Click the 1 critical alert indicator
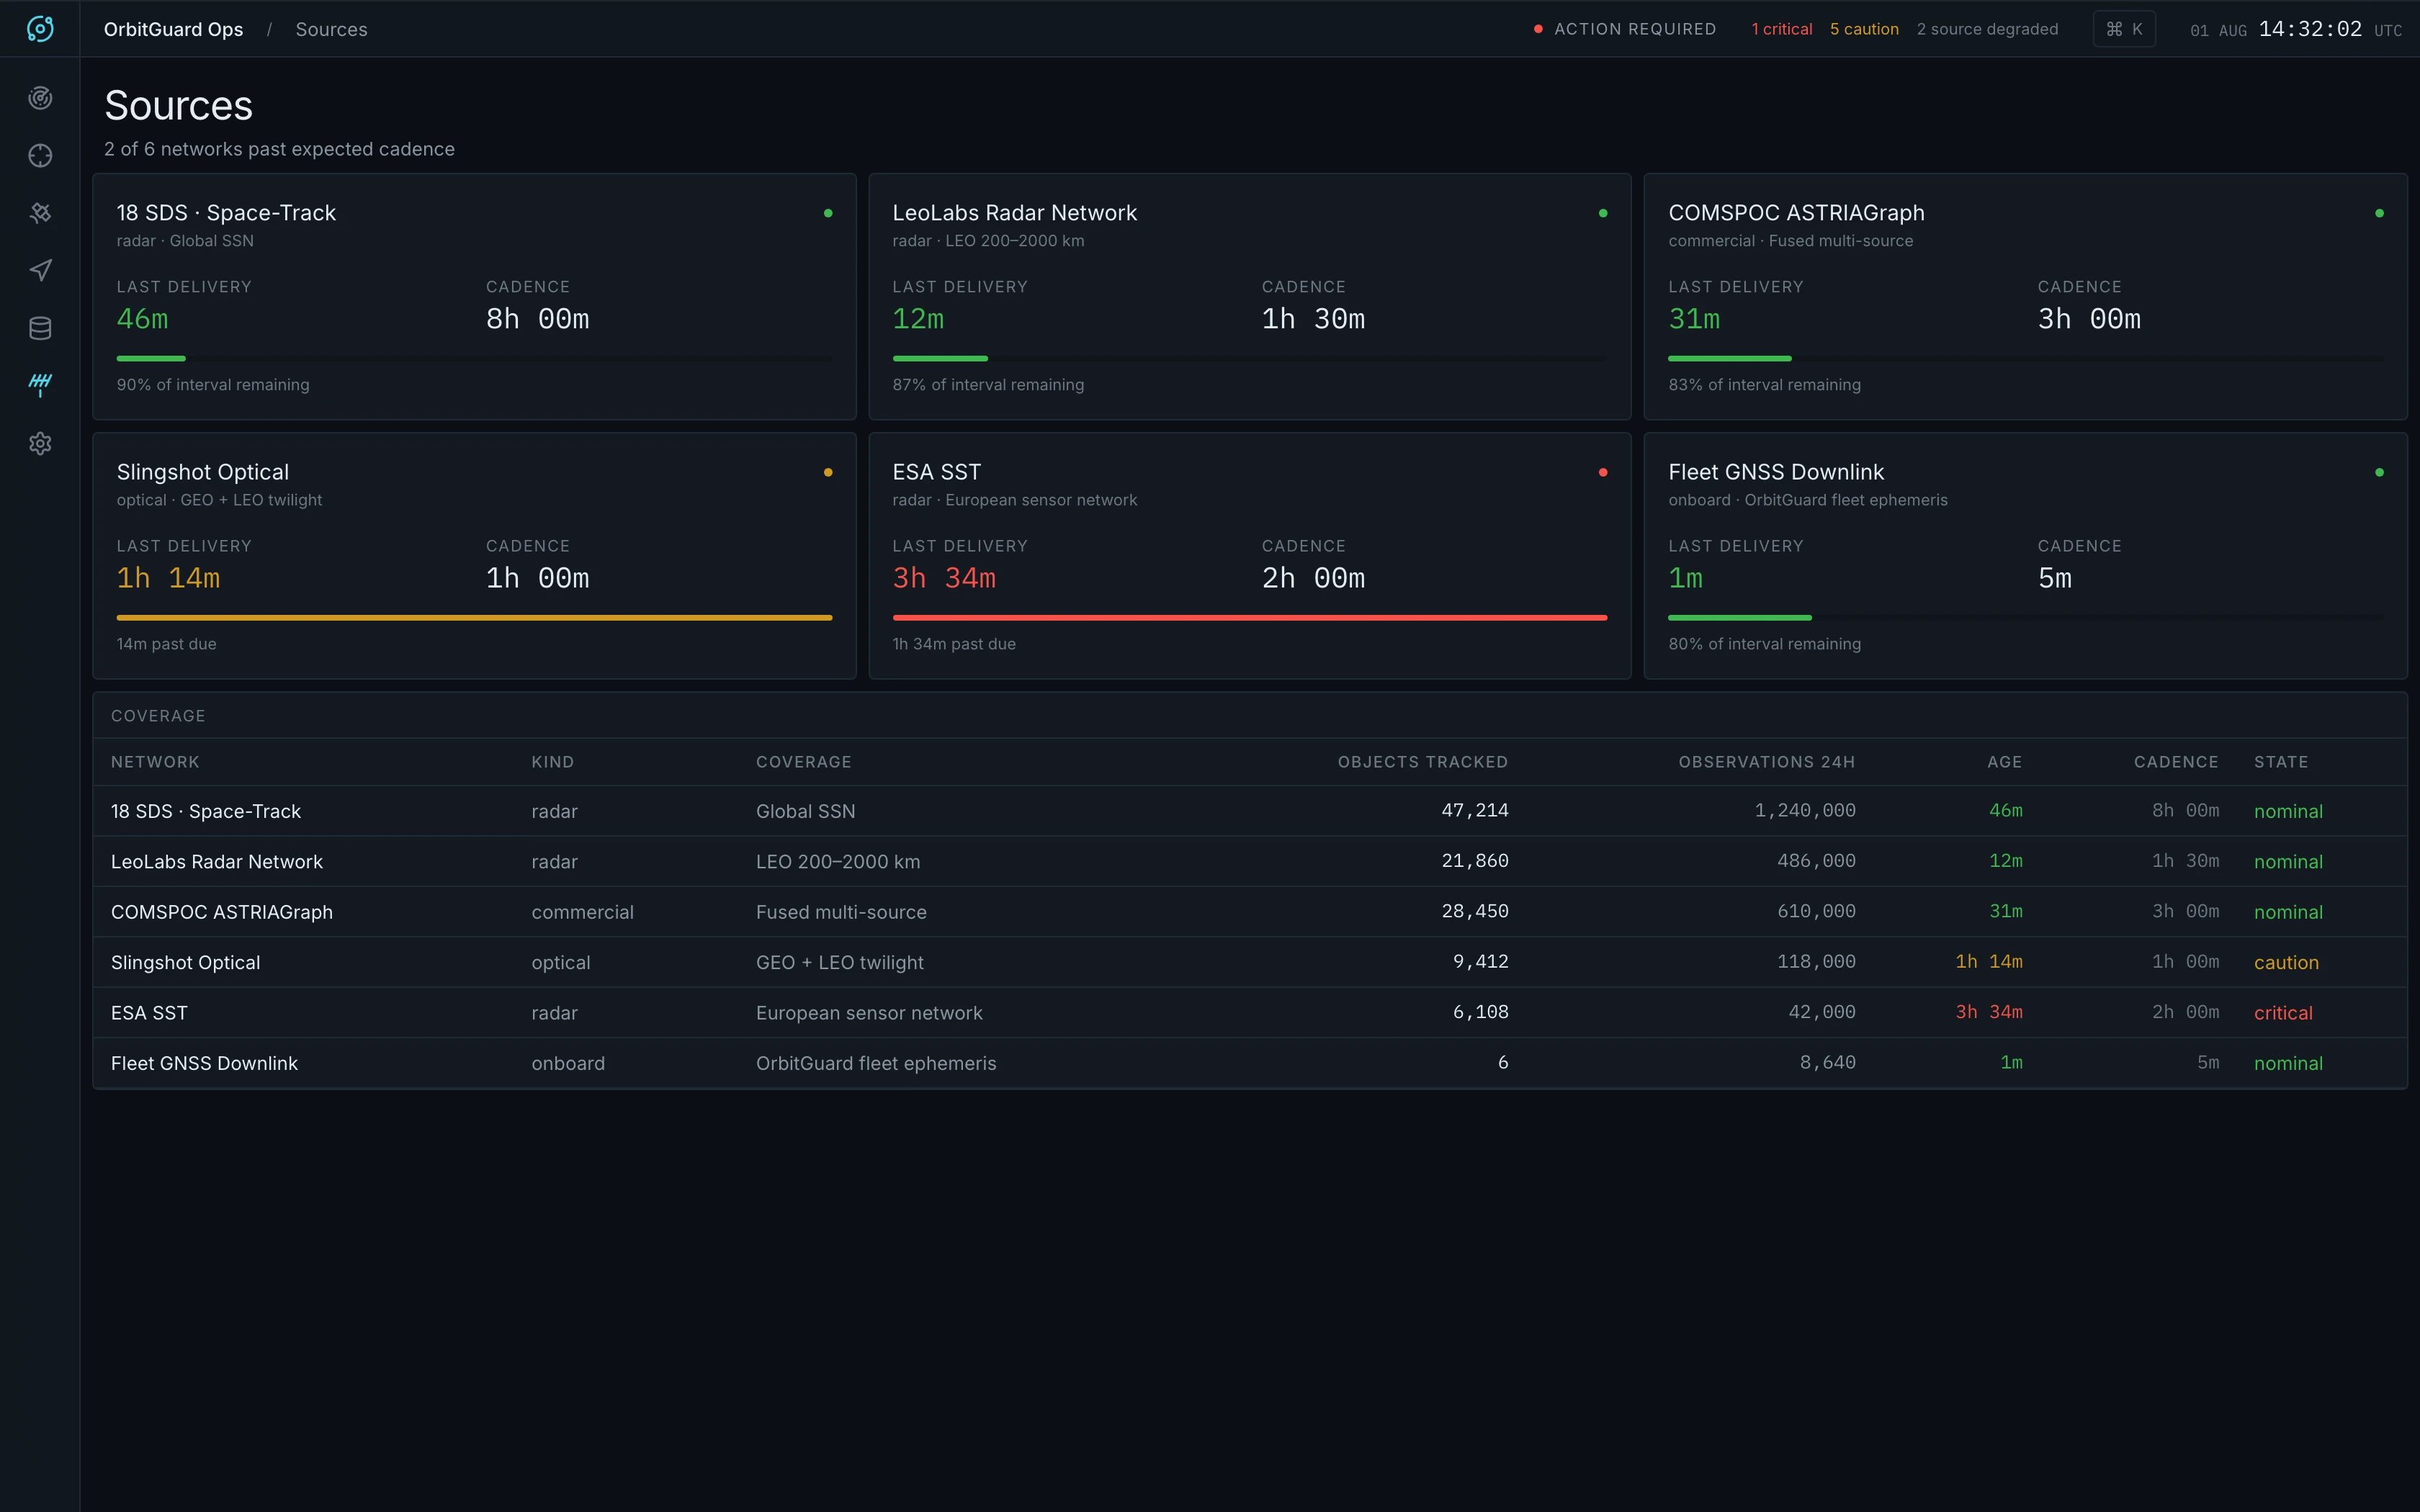2420x1512 pixels. click(1781, 29)
